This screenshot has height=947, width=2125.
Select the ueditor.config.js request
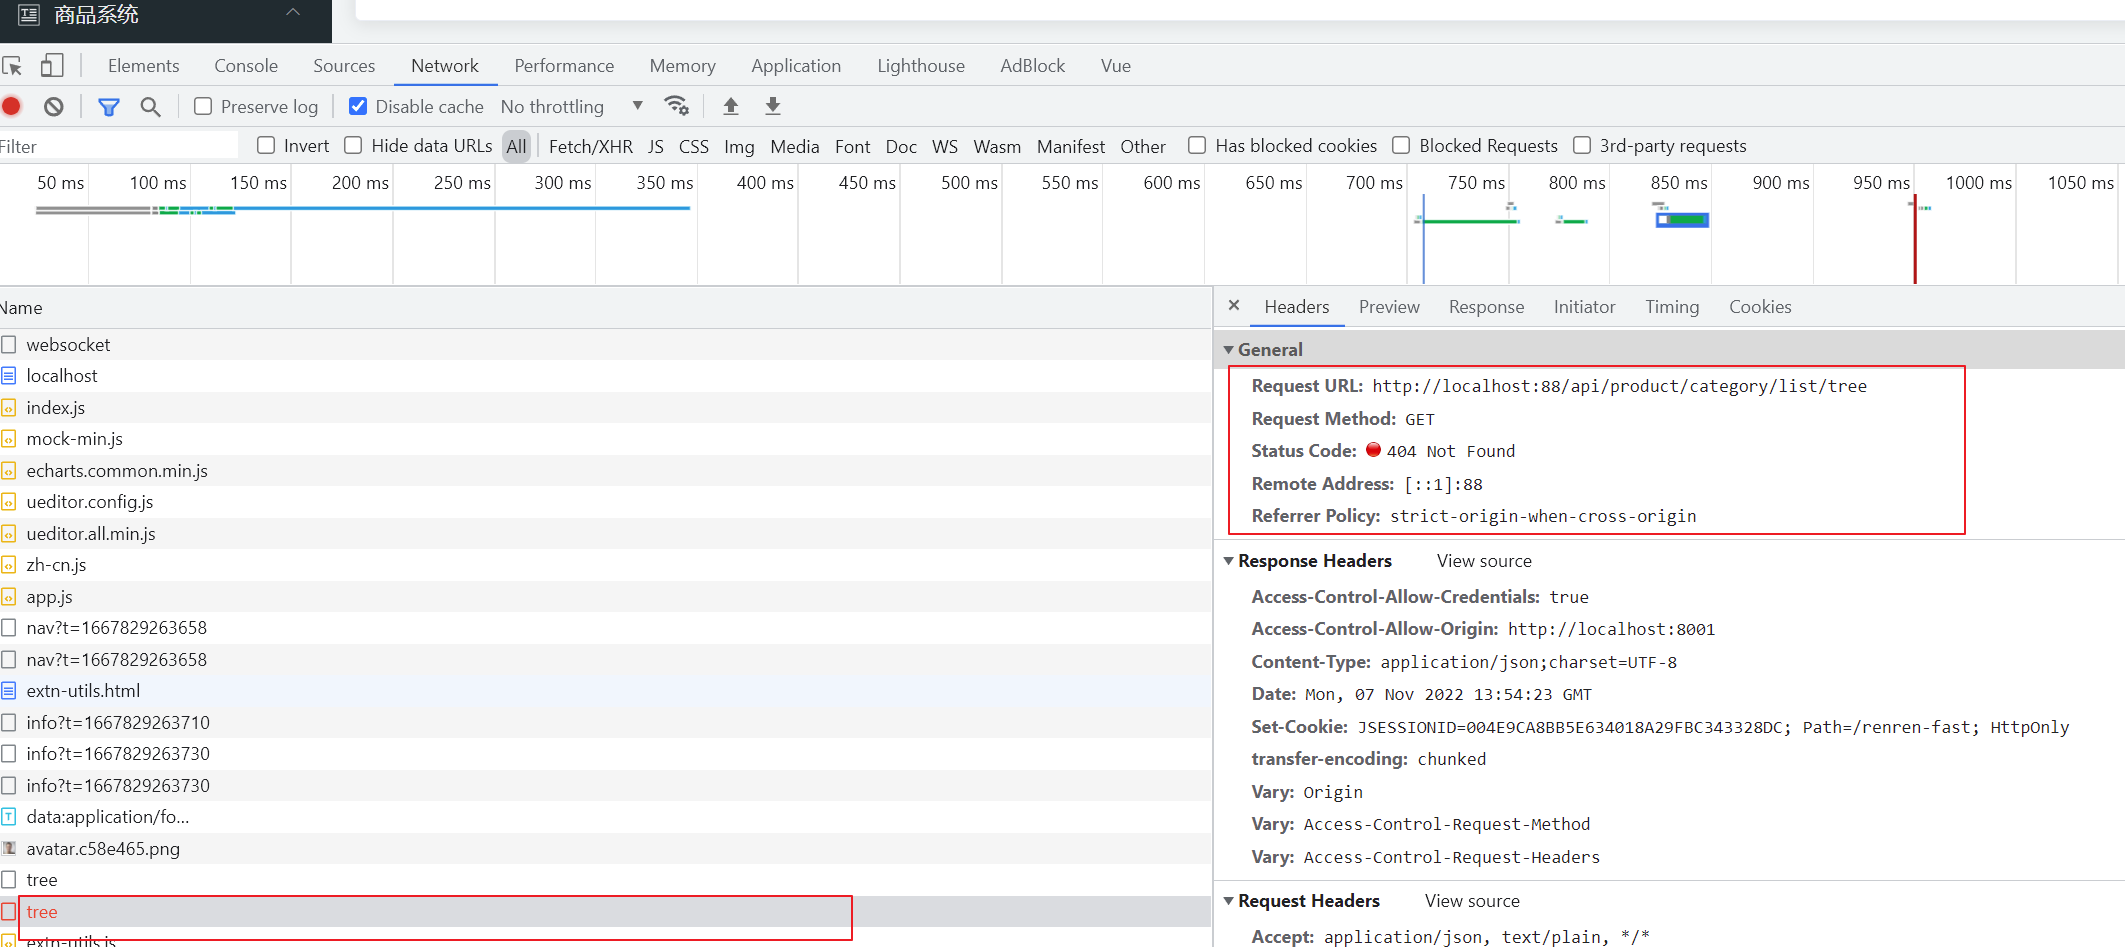coord(605,502)
